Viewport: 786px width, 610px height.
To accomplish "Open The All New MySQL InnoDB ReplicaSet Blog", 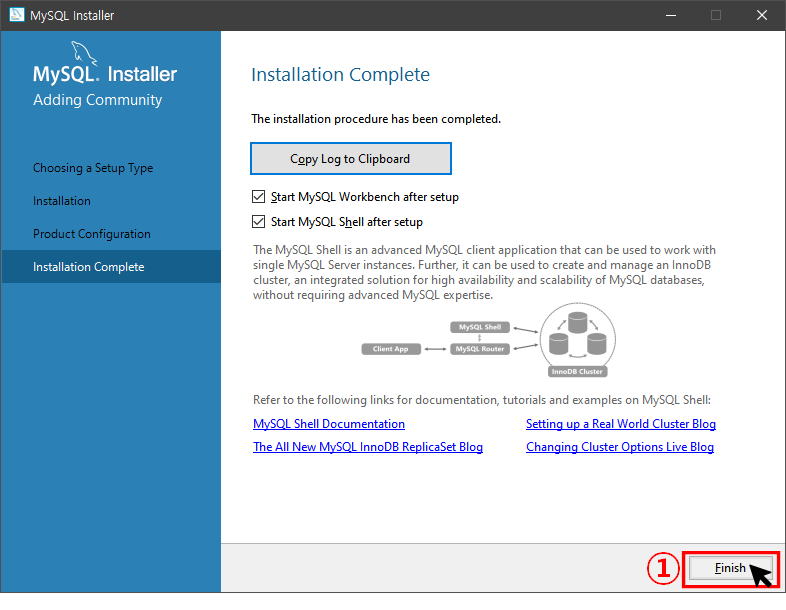I will (x=368, y=447).
